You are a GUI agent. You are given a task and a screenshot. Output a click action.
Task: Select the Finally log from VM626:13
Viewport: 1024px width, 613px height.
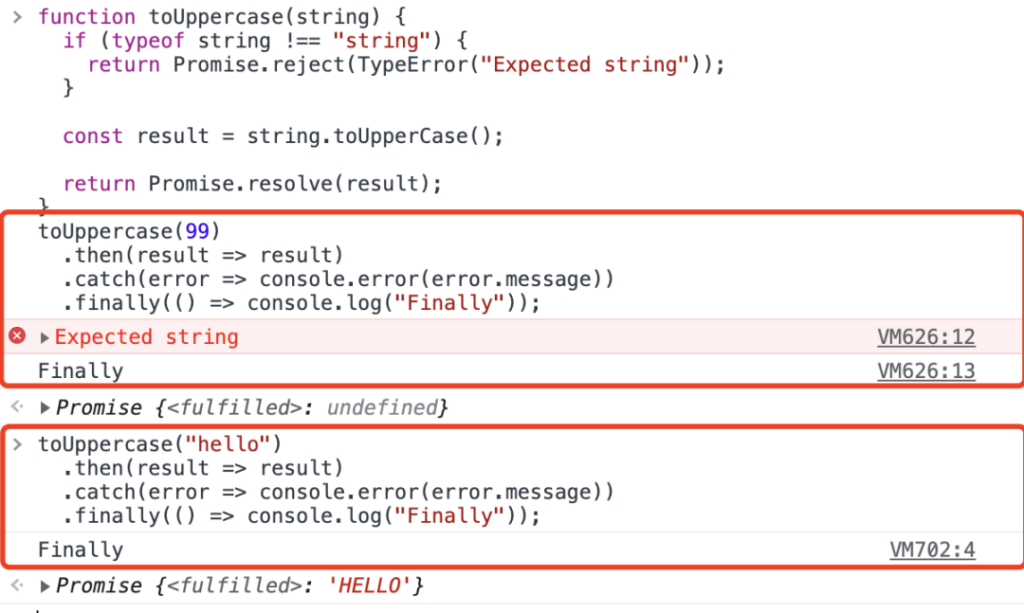point(80,371)
